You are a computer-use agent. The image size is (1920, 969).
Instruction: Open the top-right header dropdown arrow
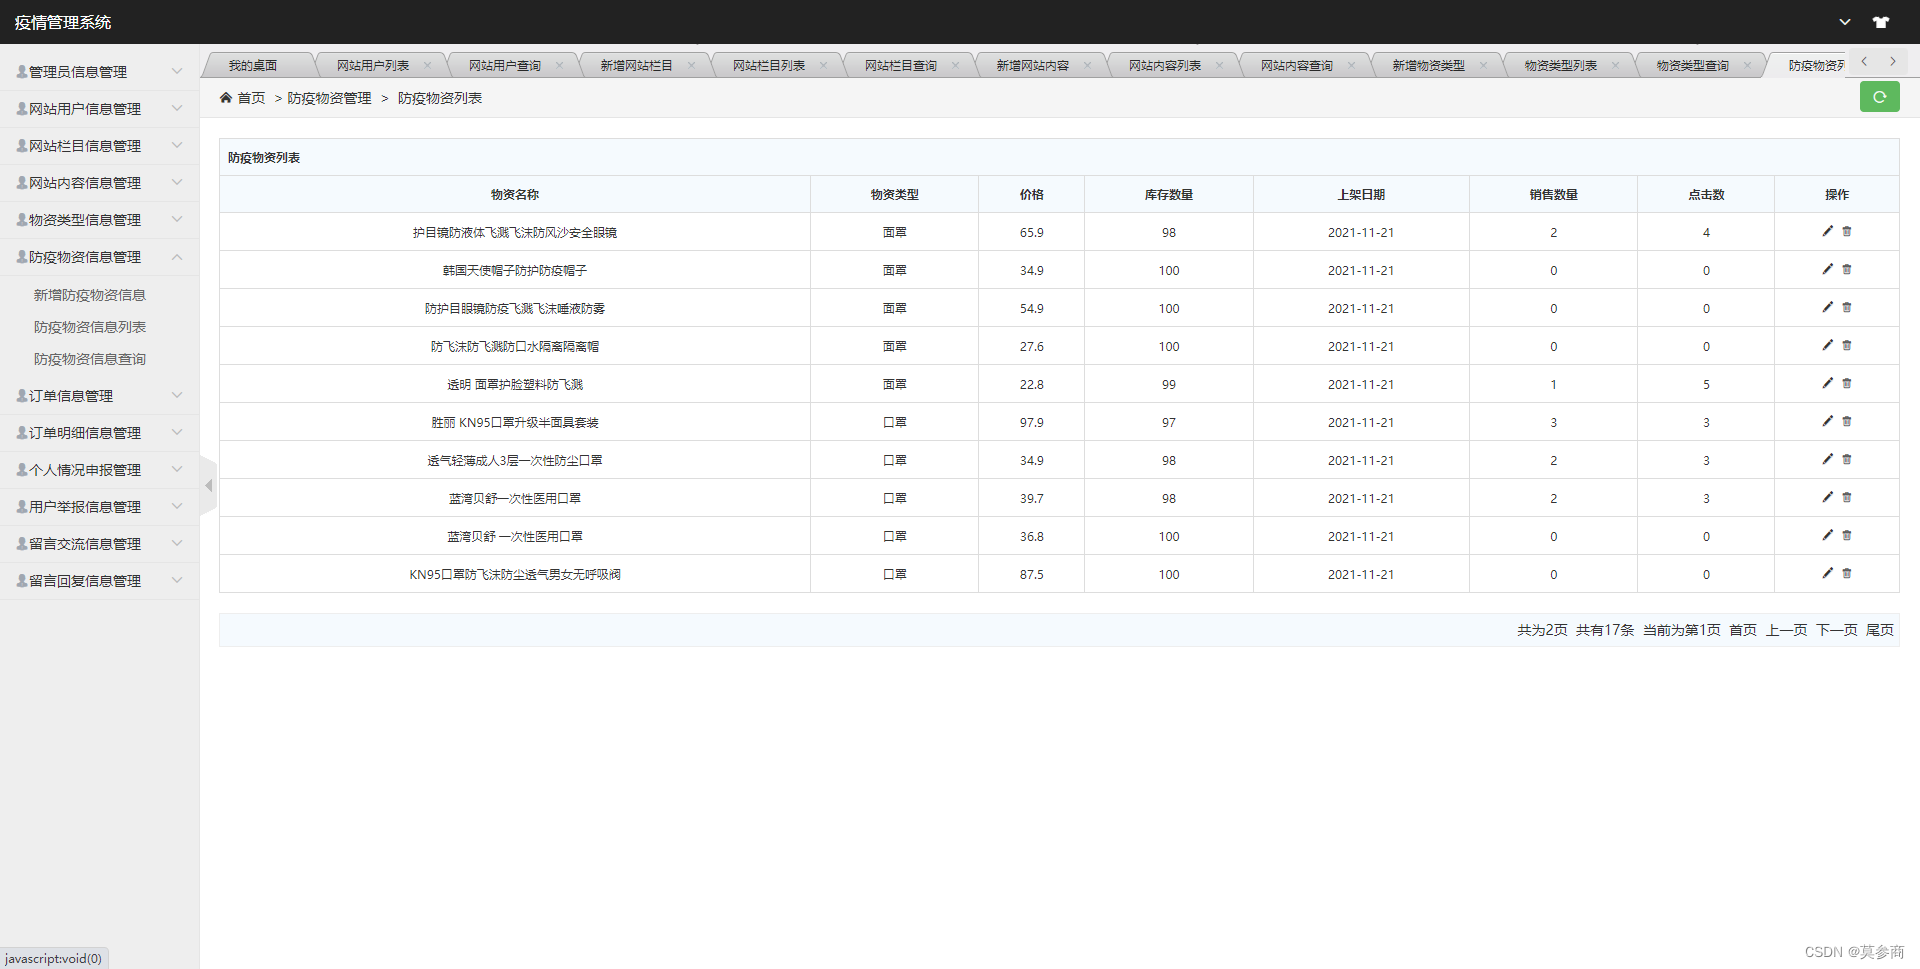point(1845,22)
